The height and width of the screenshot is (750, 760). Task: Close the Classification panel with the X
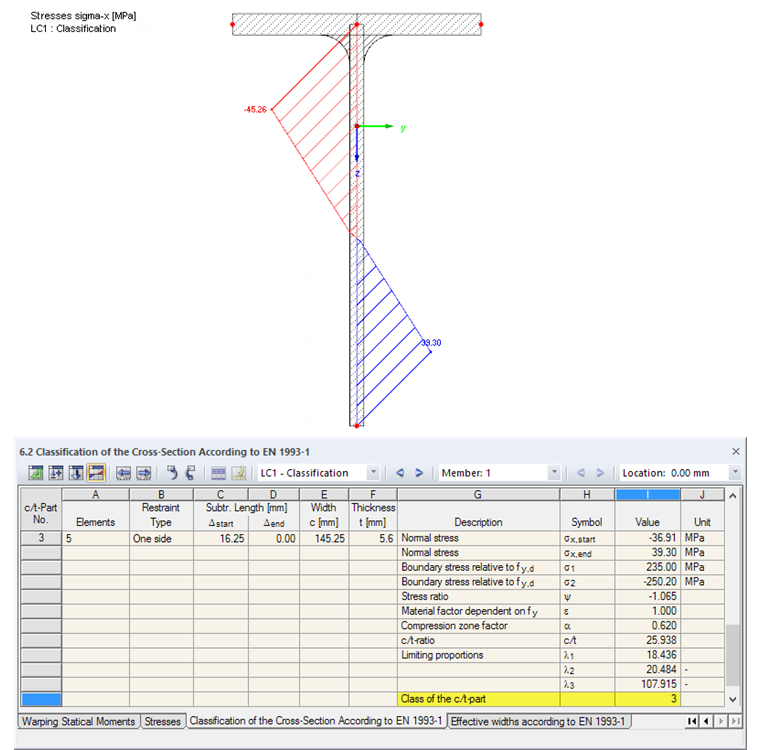(x=736, y=451)
